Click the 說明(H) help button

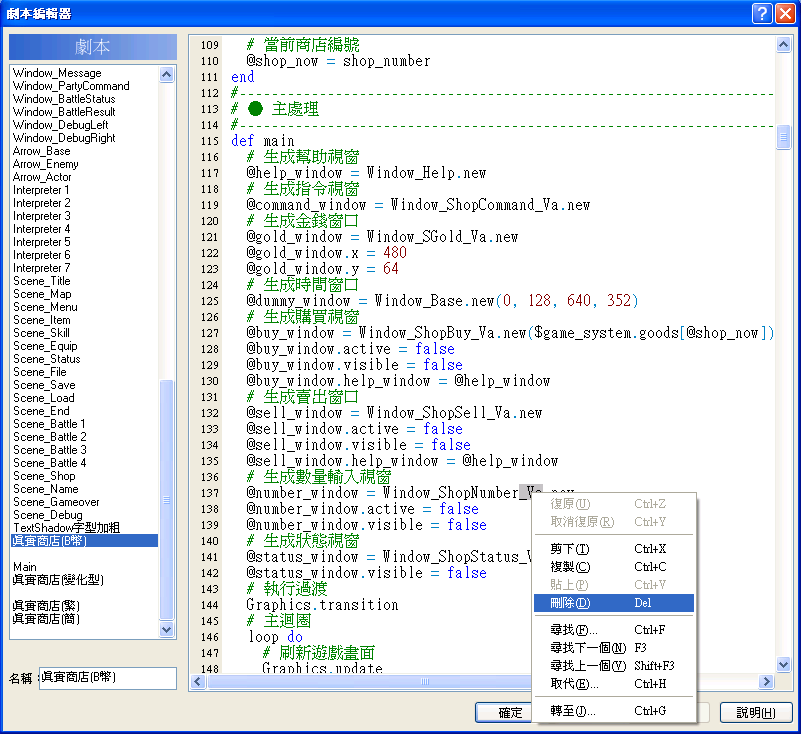click(756, 713)
